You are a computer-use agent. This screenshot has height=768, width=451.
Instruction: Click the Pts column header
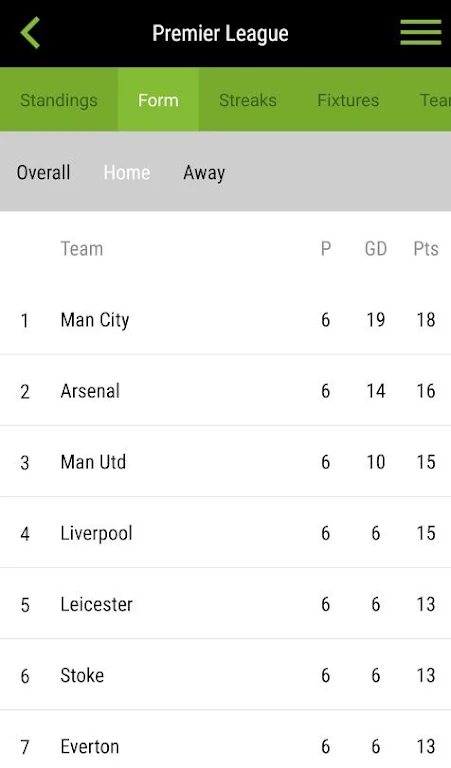pyautogui.click(x=426, y=249)
